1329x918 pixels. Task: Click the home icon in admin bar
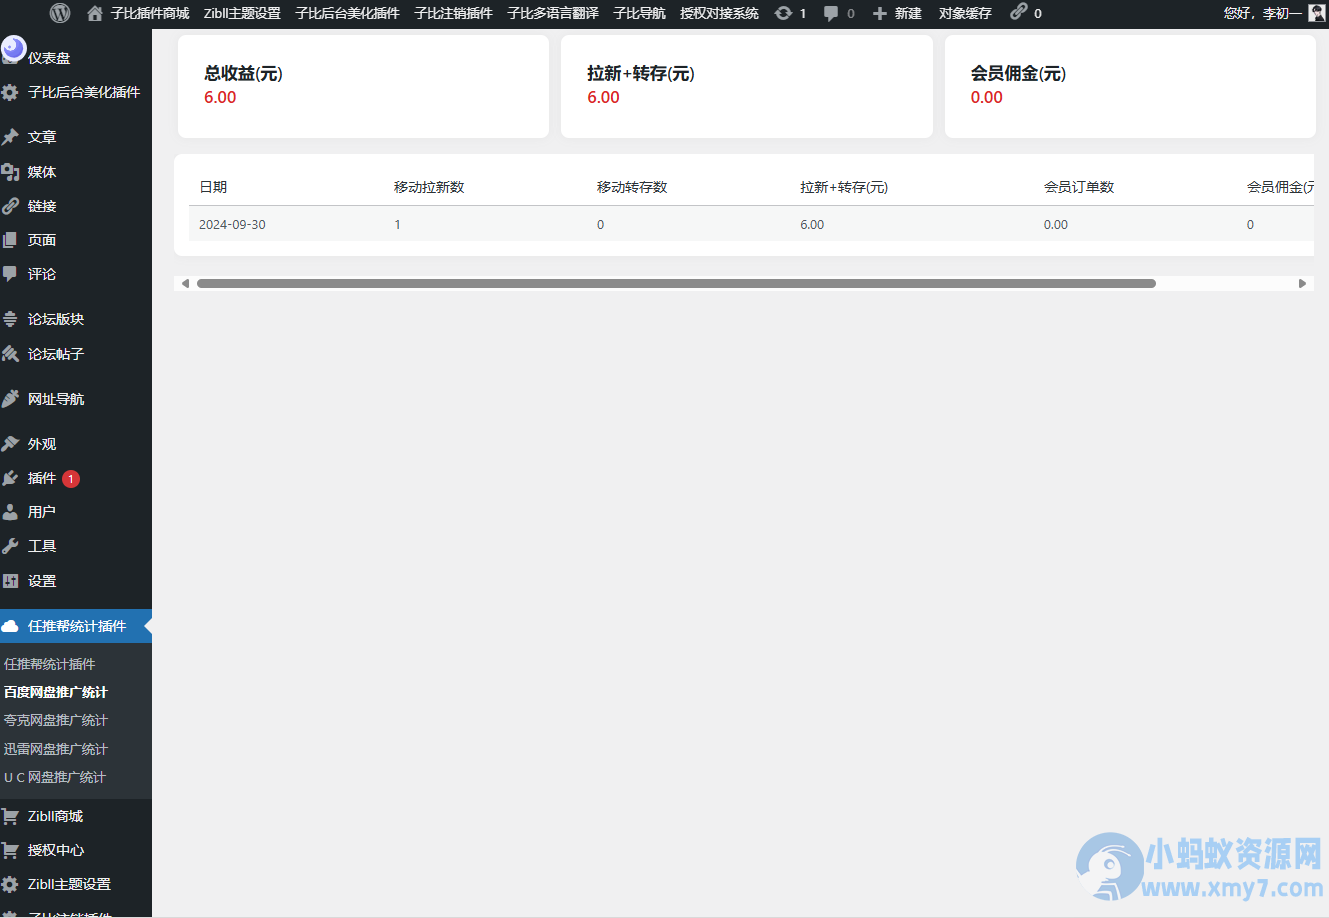coord(95,13)
